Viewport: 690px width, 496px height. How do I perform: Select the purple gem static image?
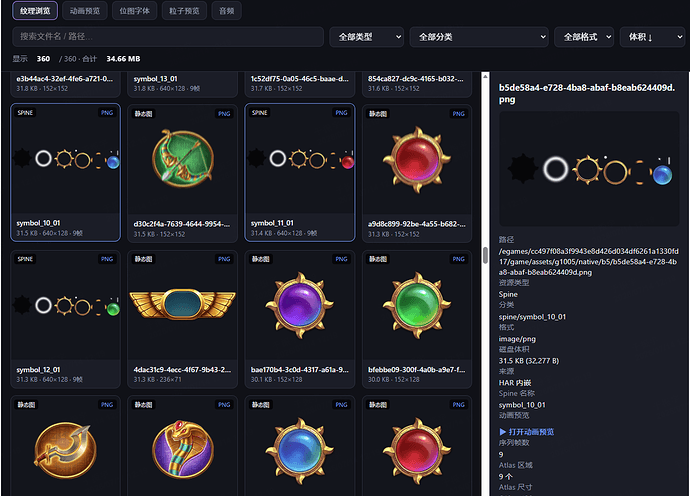300,319
